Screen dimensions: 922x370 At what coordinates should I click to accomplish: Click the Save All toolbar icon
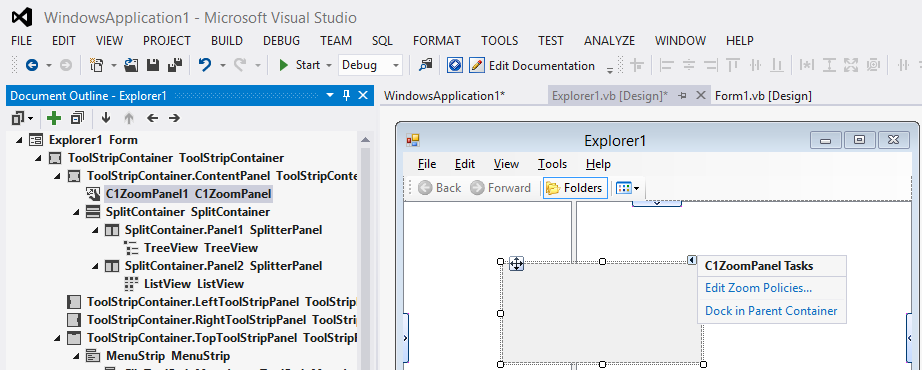pos(175,65)
